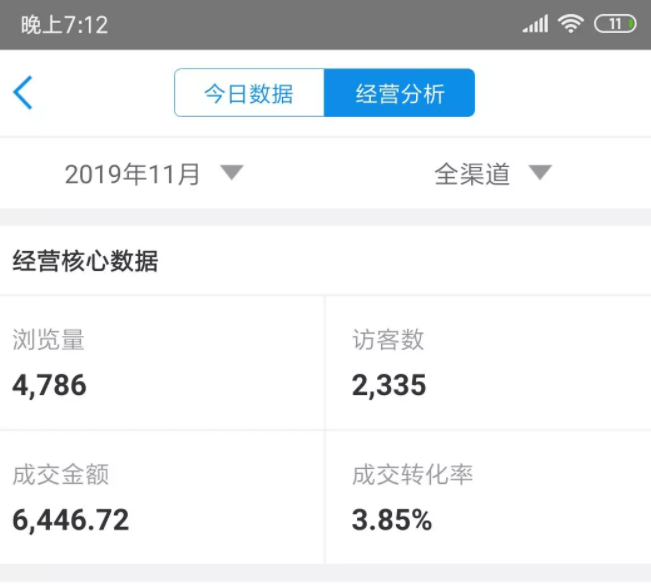Tap the visitor count value 2,335
Viewport: 651px width, 584px height.
[x=389, y=385]
